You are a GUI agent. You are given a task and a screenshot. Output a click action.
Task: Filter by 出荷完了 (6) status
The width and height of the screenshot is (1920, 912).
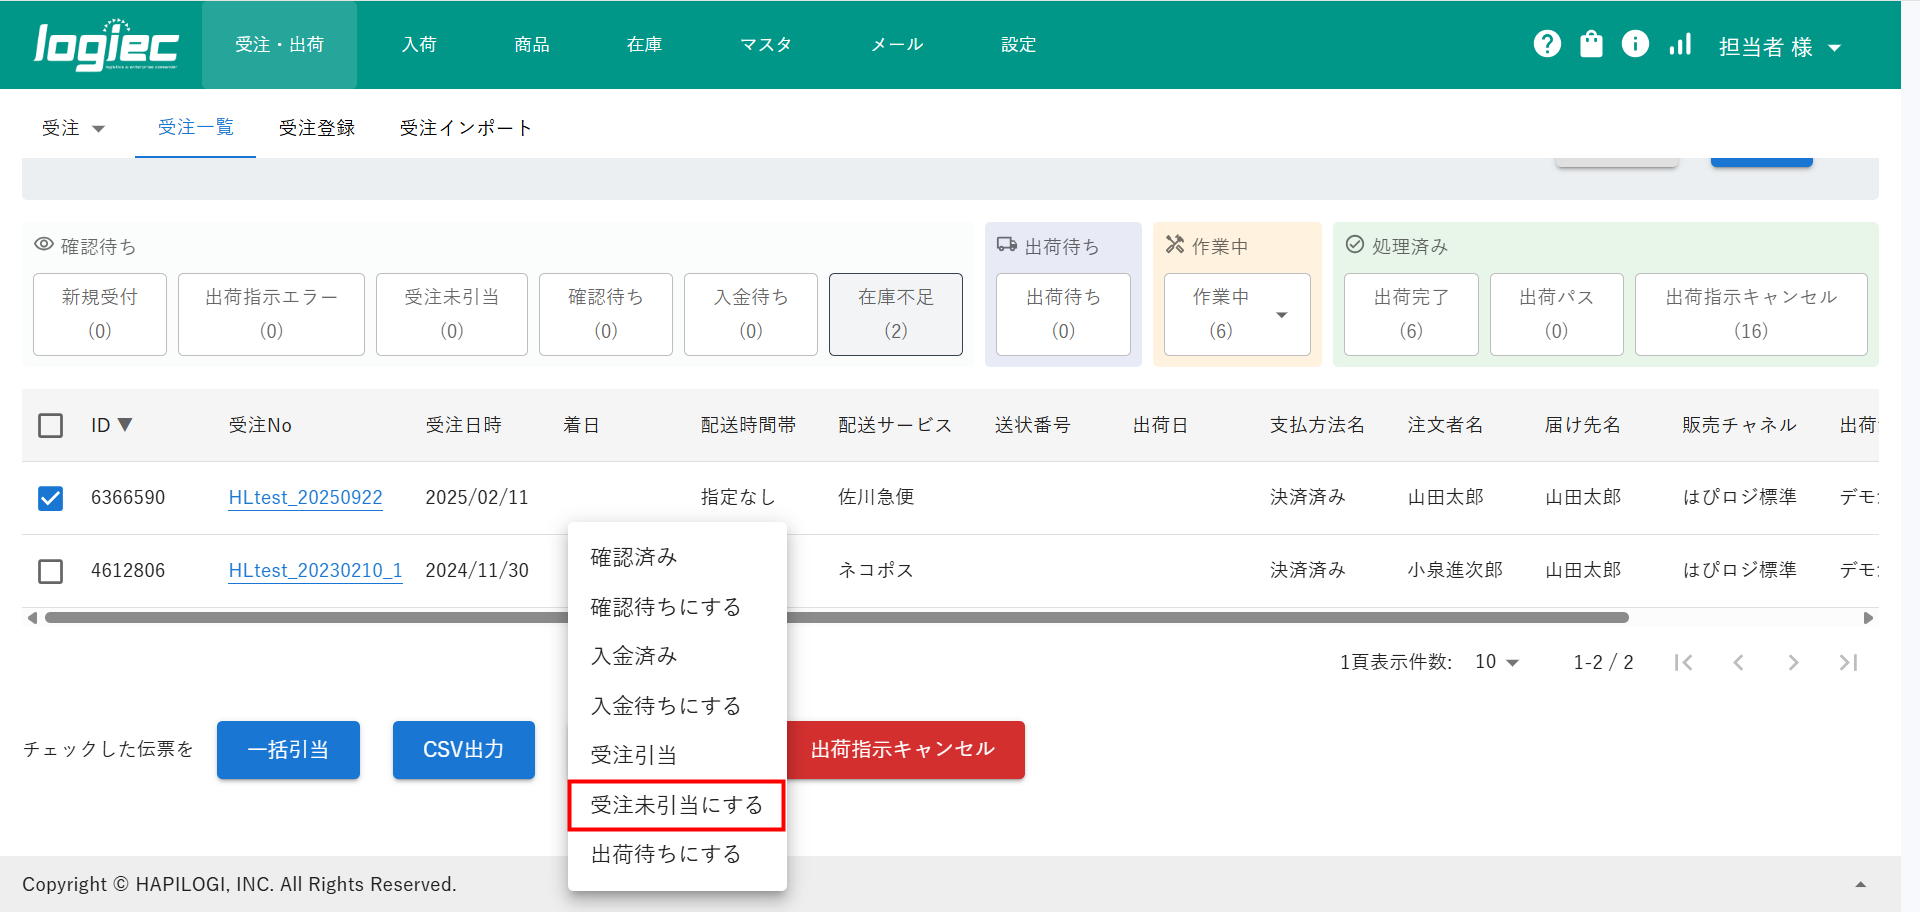coord(1410,314)
